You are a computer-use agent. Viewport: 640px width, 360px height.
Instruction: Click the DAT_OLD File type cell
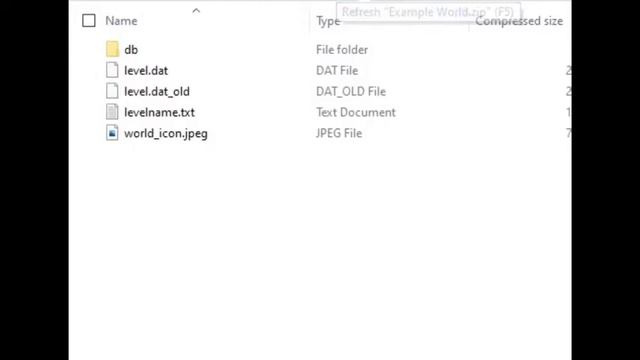pyautogui.click(x=351, y=91)
